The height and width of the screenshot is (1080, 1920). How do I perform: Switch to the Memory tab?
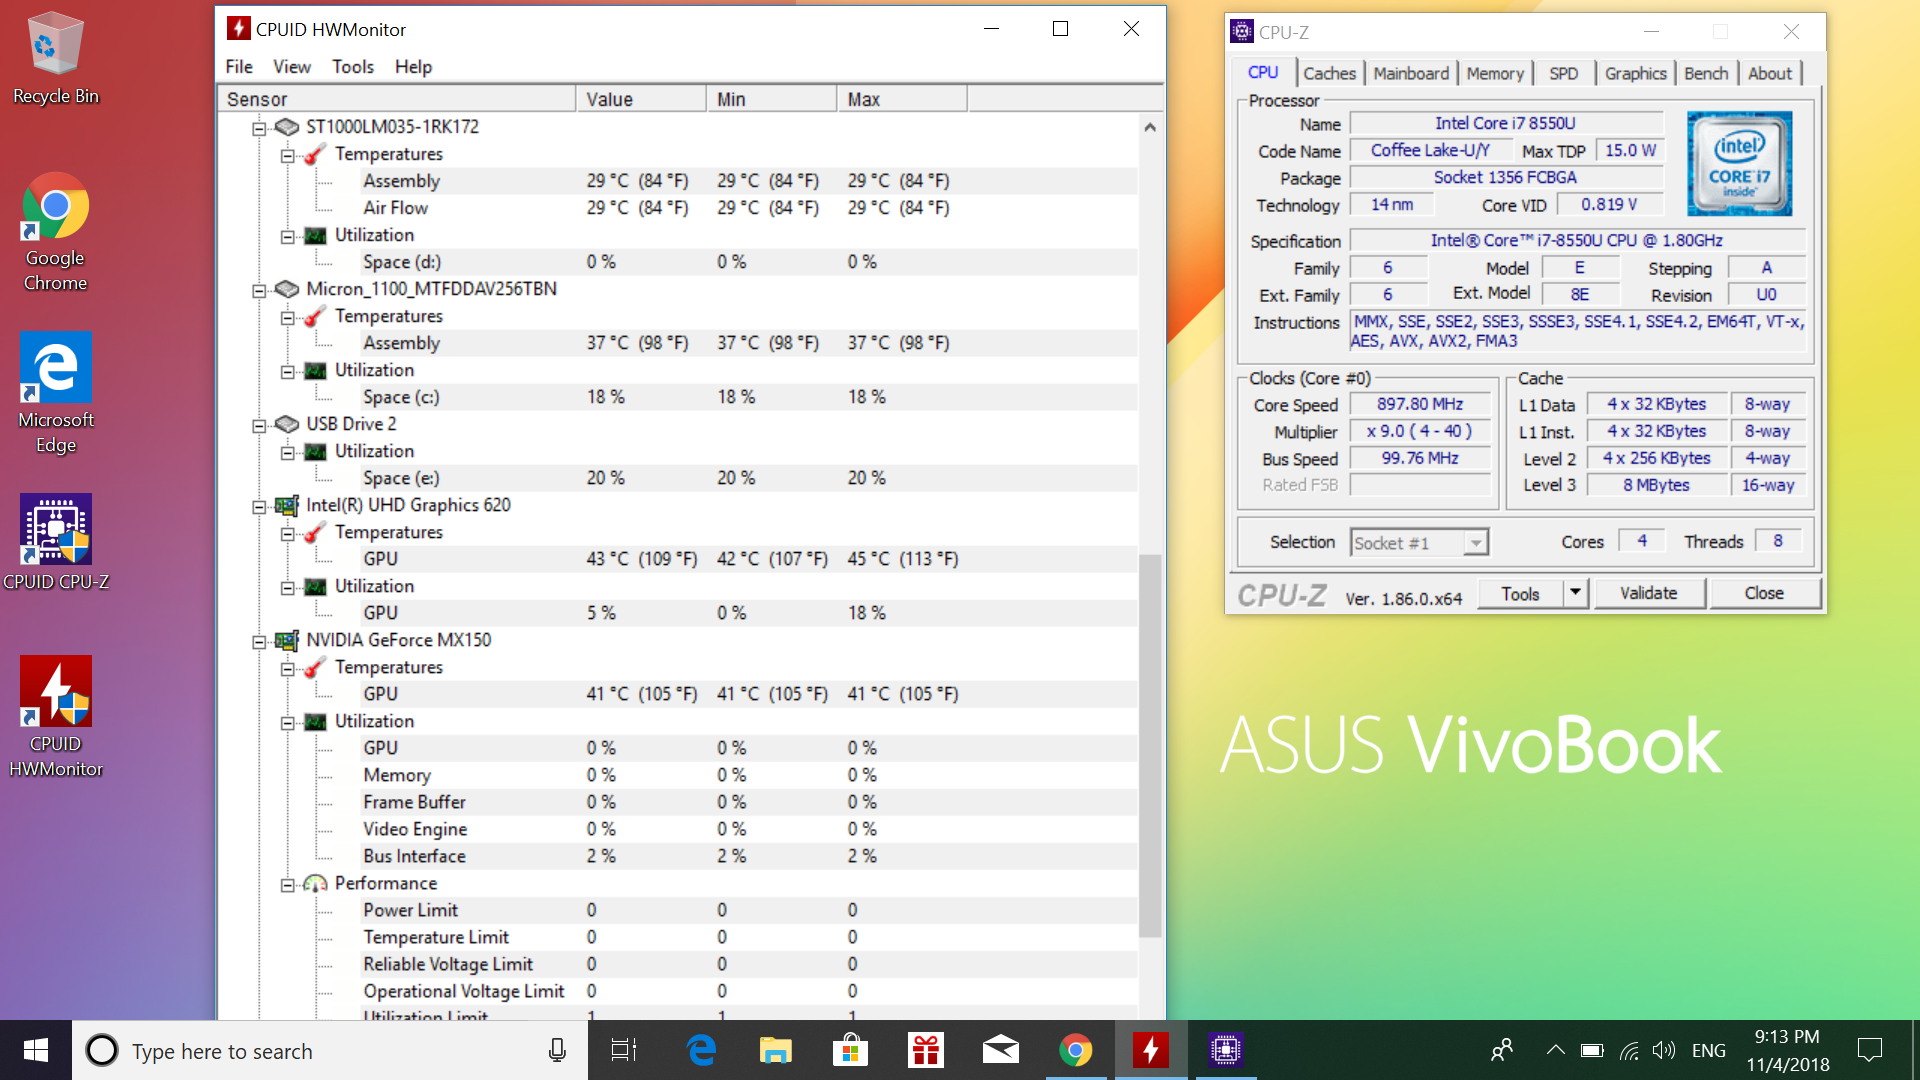click(1495, 73)
